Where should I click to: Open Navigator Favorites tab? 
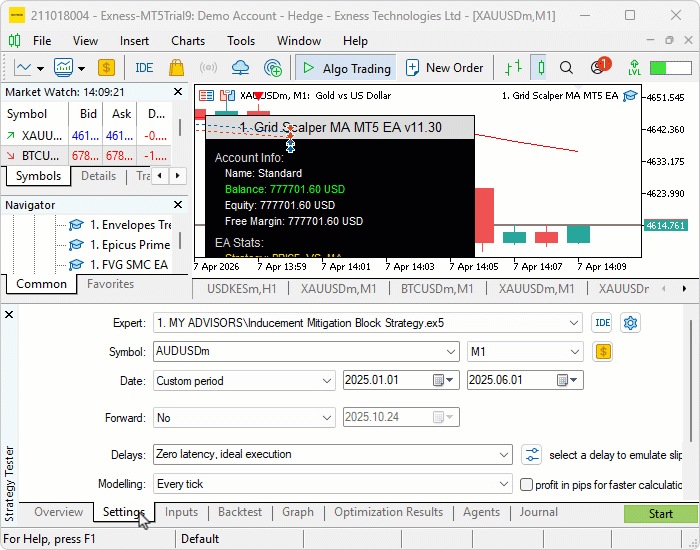point(110,284)
